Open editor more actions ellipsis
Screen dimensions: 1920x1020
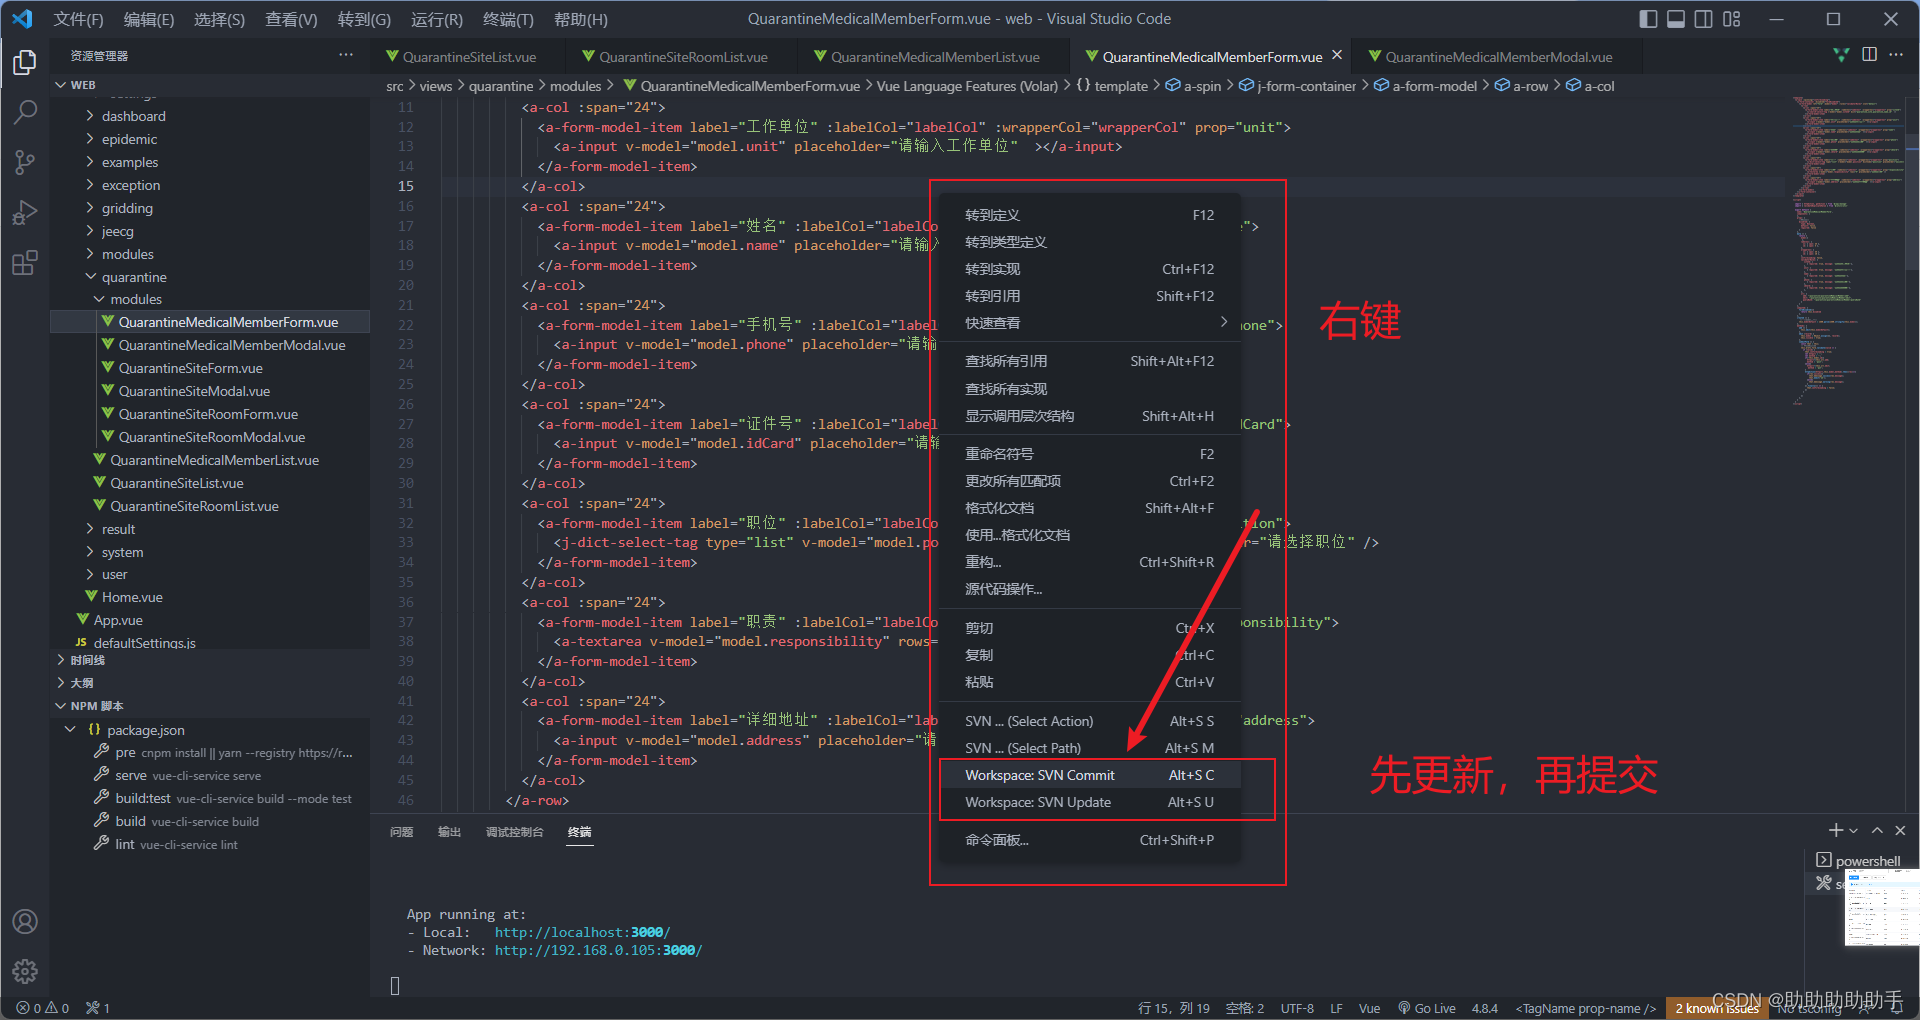[1896, 55]
